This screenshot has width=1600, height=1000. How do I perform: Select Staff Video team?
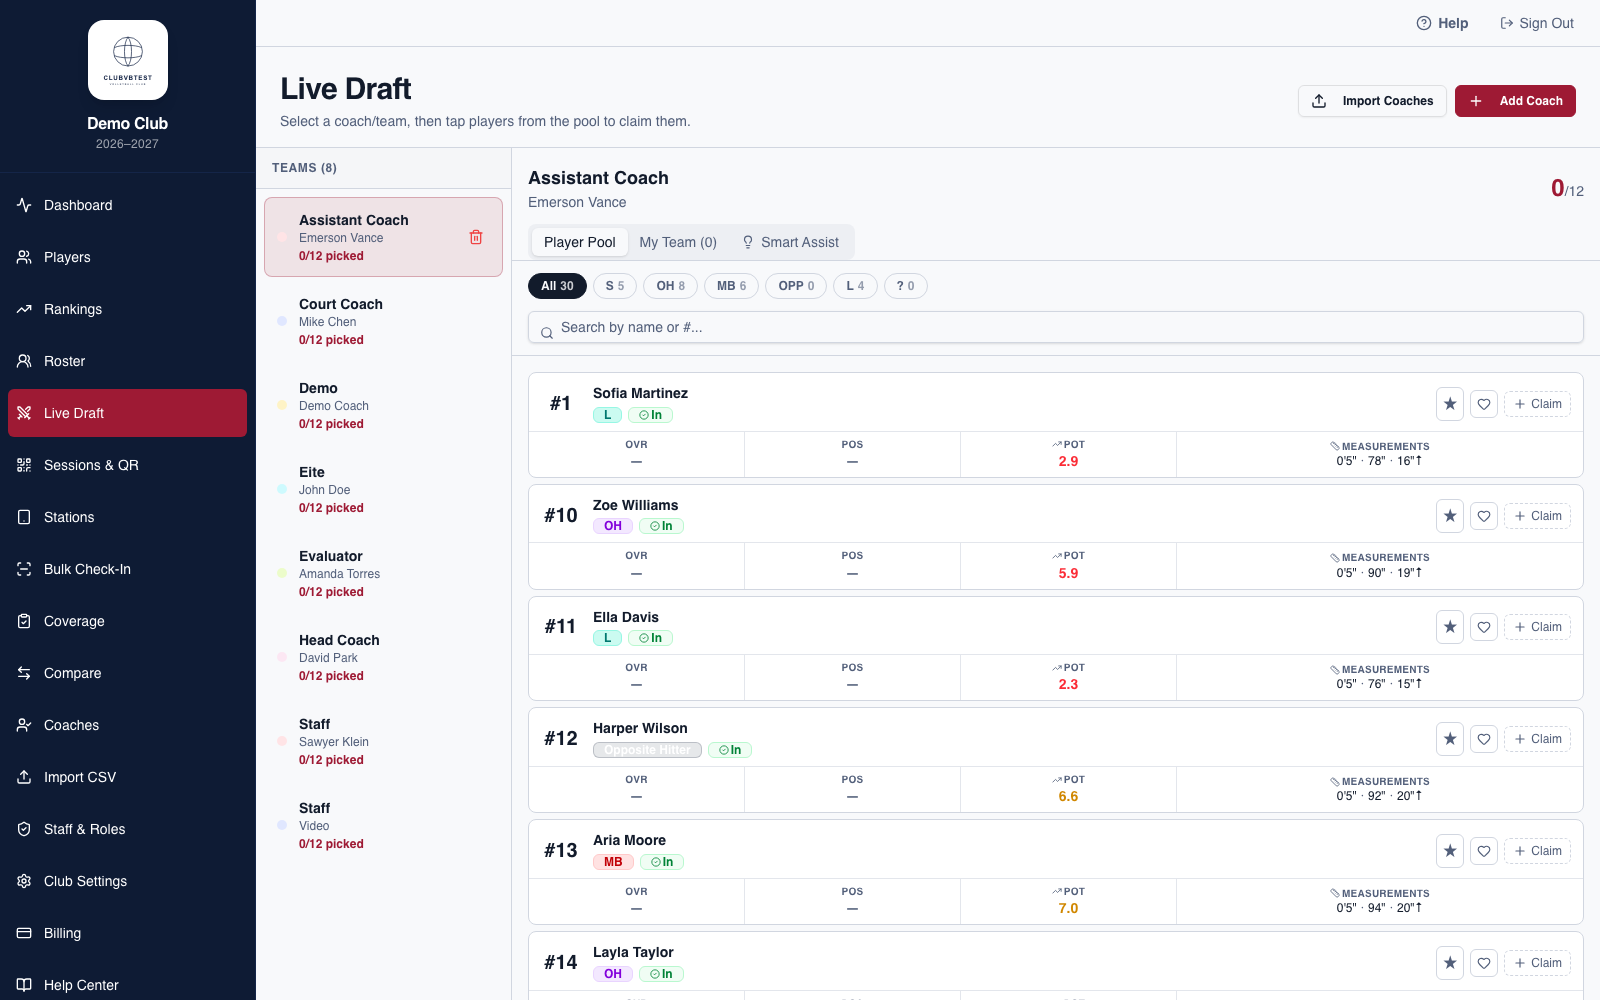pyautogui.click(x=383, y=825)
